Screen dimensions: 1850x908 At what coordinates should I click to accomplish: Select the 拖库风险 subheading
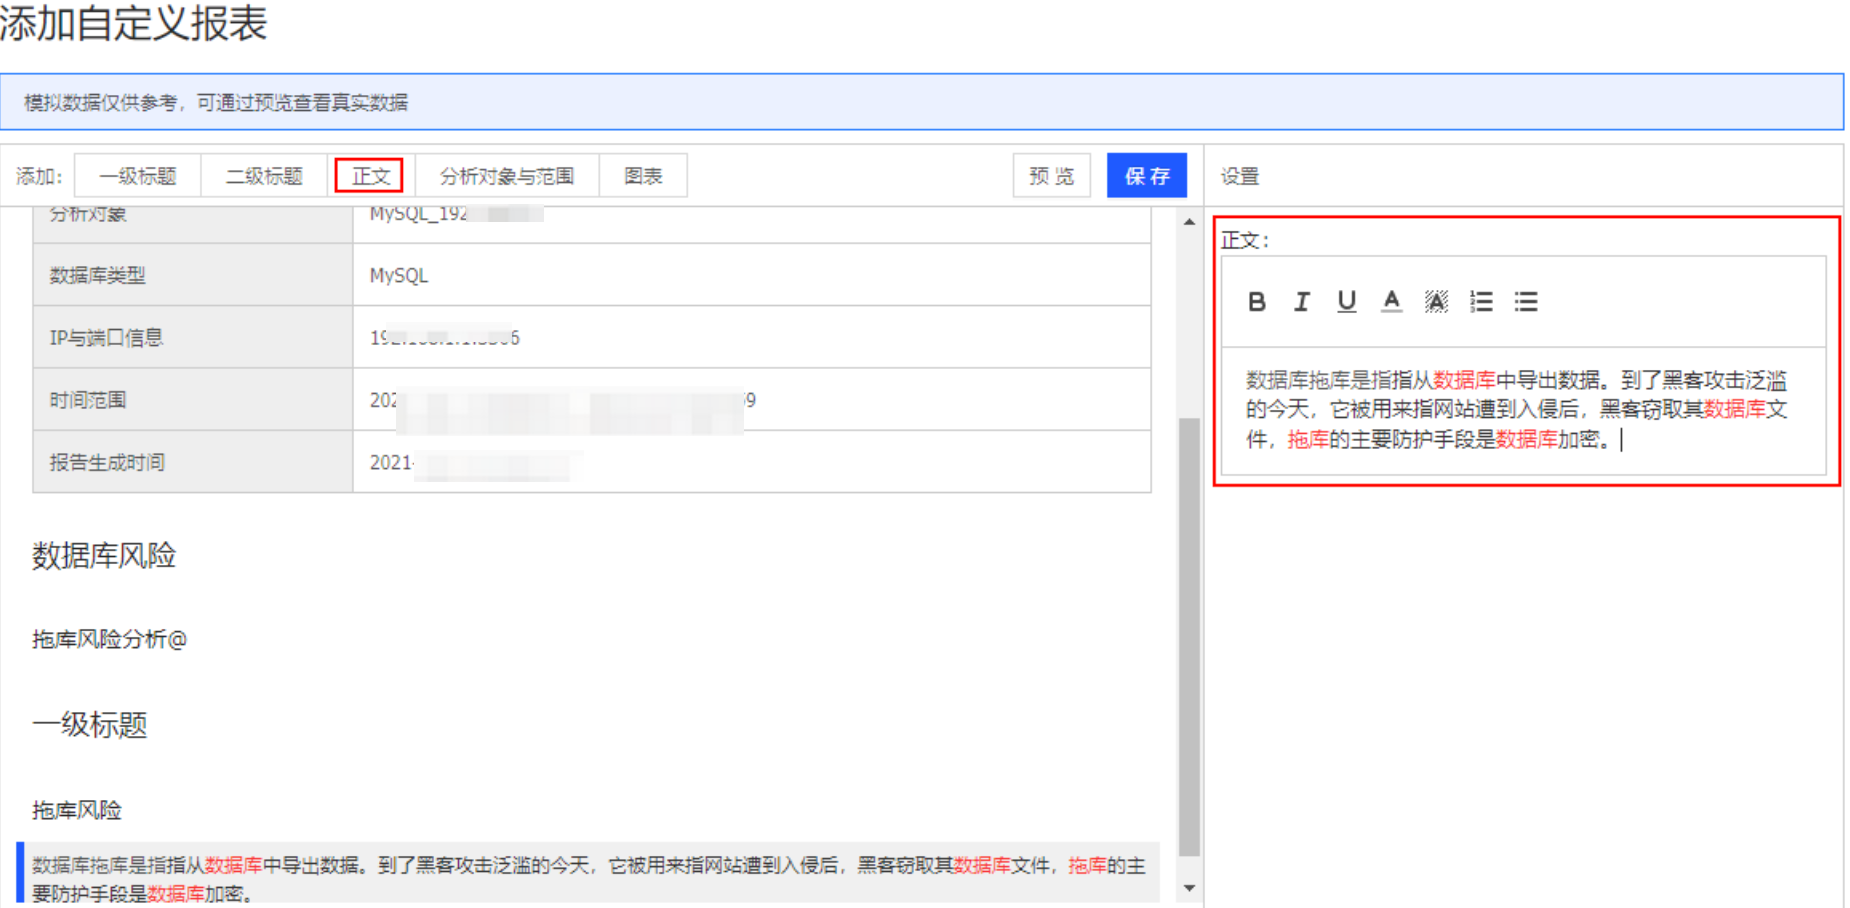tap(77, 810)
